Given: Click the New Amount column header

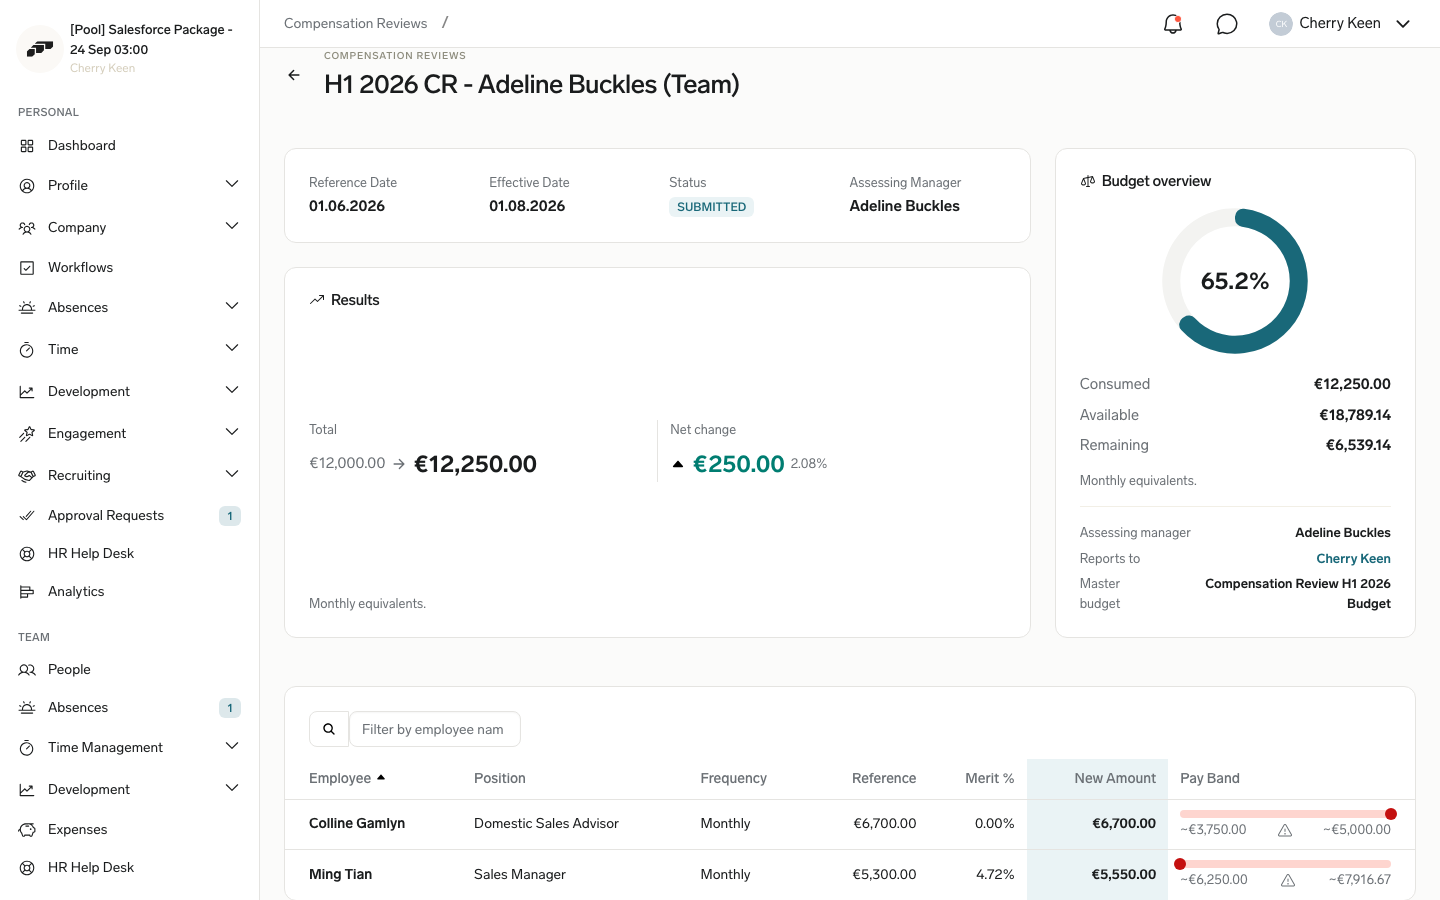Looking at the screenshot, I should (1115, 778).
